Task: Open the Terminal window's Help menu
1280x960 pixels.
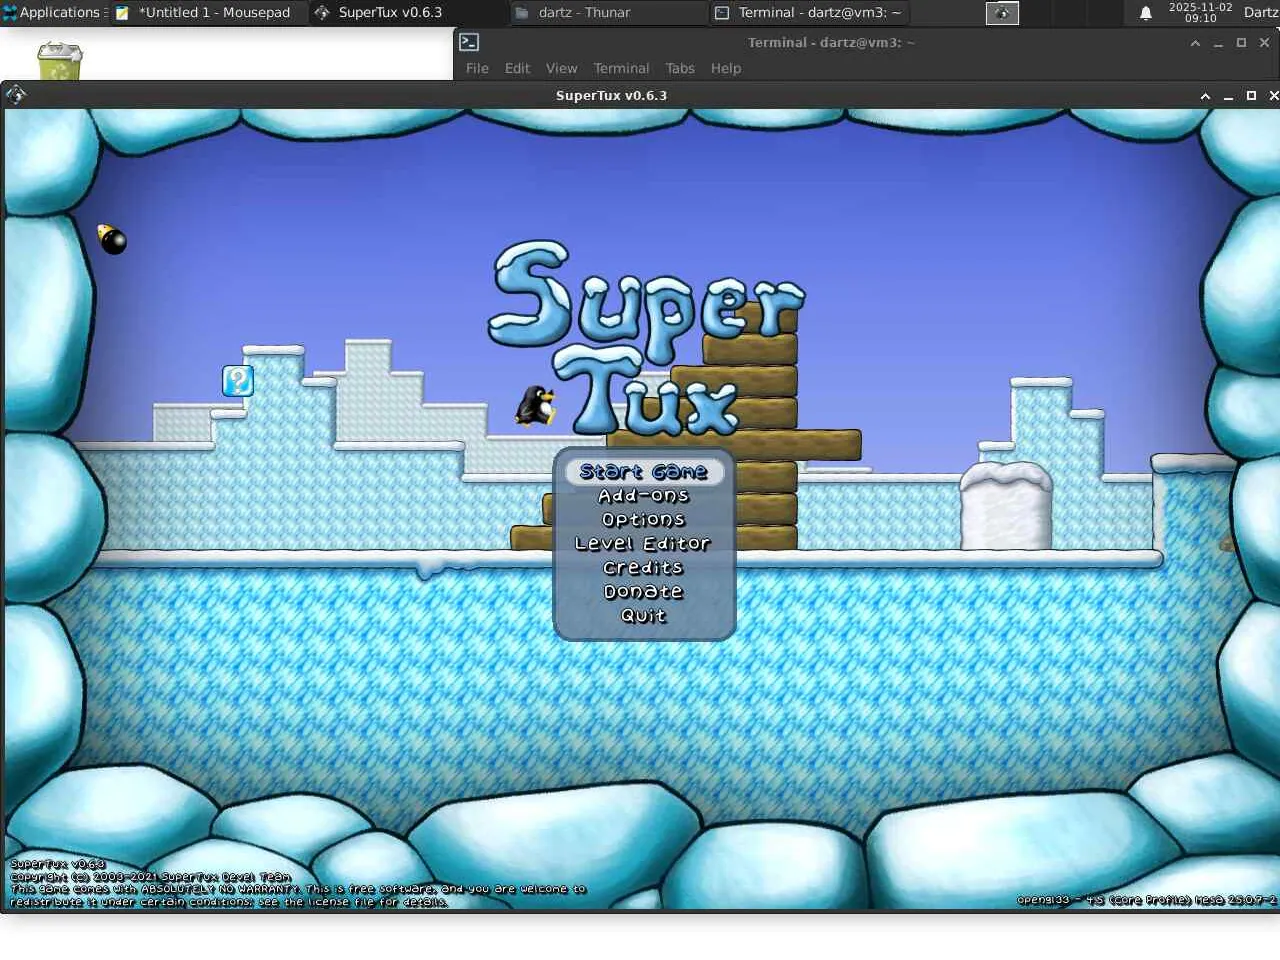Action: point(726,68)
